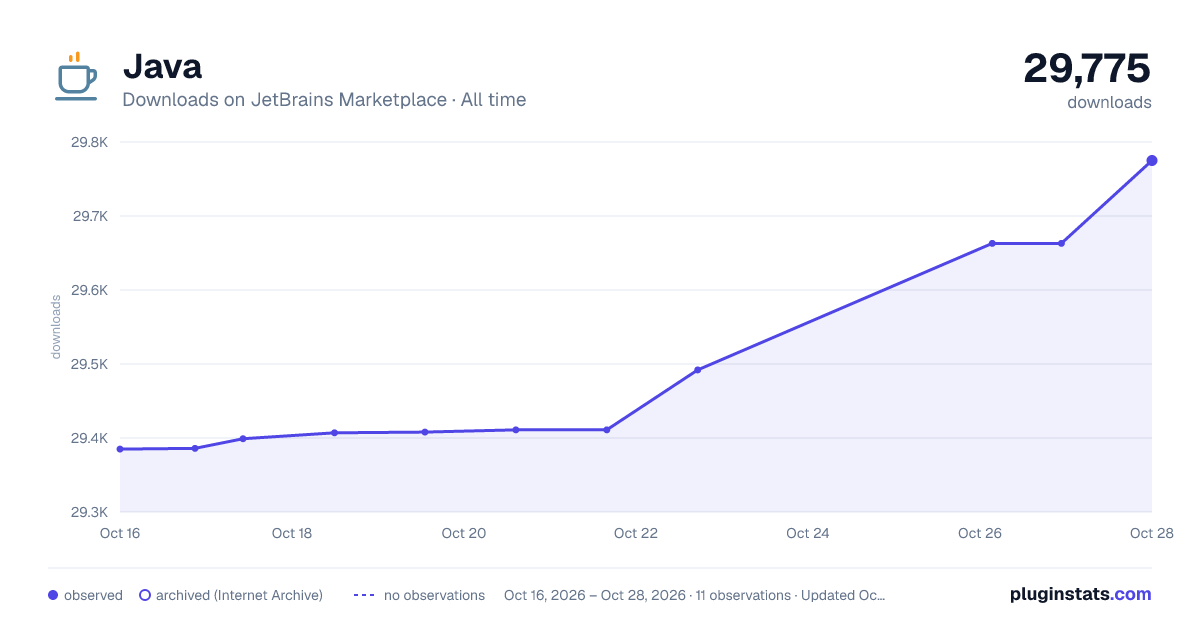
Task: Click the 29.6K y-axis label
Action: (x=89, y=290)
